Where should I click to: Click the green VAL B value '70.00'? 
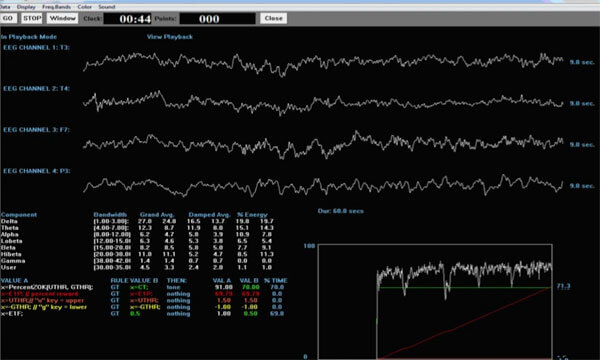[x=251, y=287]
